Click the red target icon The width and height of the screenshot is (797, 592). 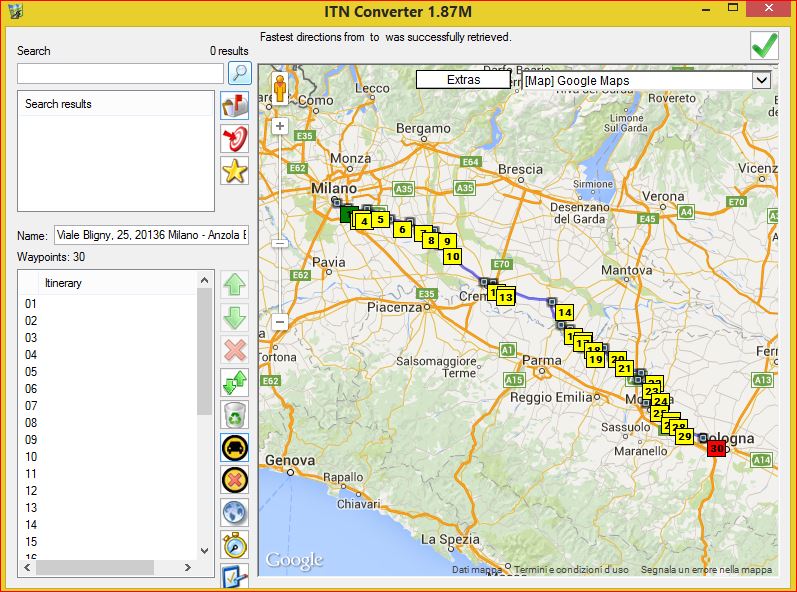(234, 138)
